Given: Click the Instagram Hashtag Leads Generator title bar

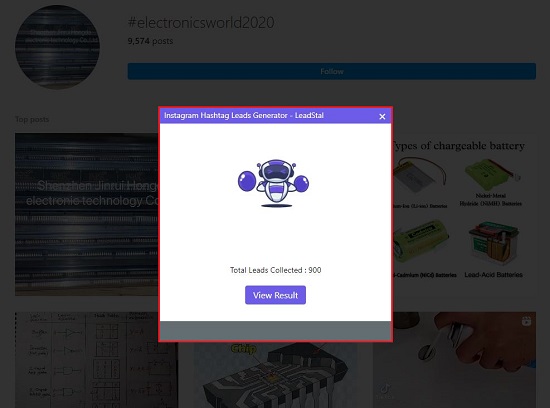Looking at the screenshot, I should click(x=275, y=116).
